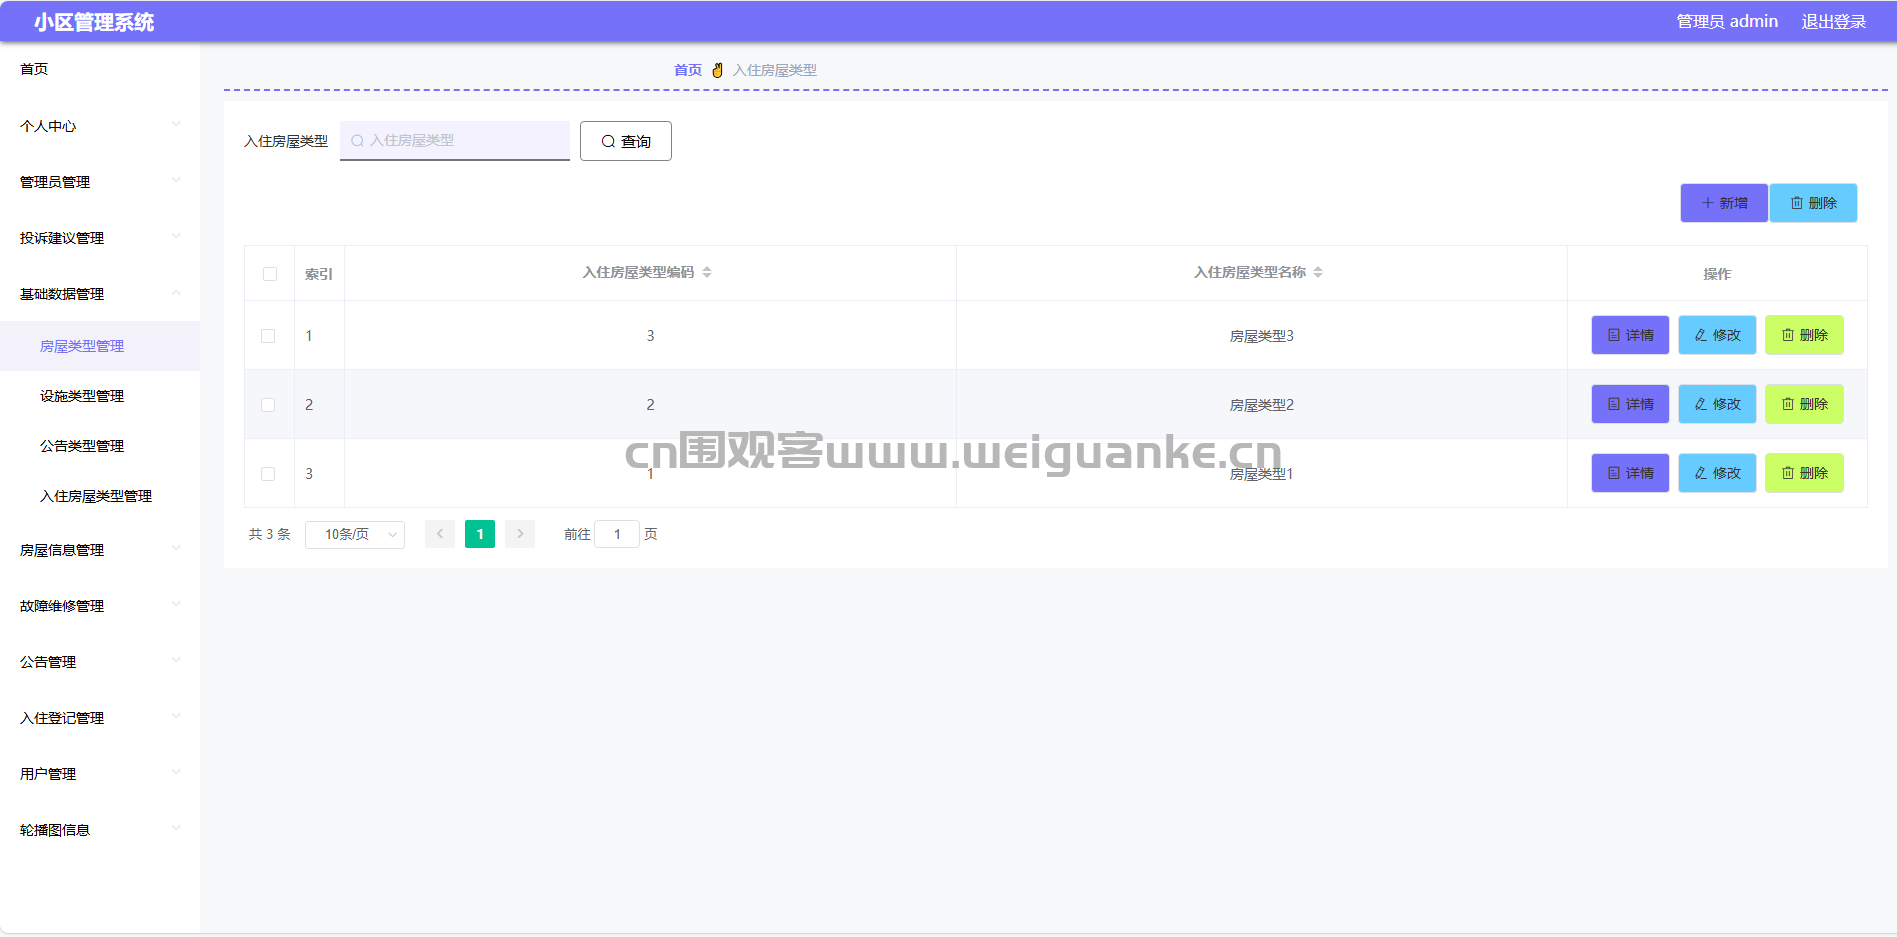The height and width of the screenshot is (937, 1897).
Task: Focus the 前往 page number input
Action: coord(617,534)
